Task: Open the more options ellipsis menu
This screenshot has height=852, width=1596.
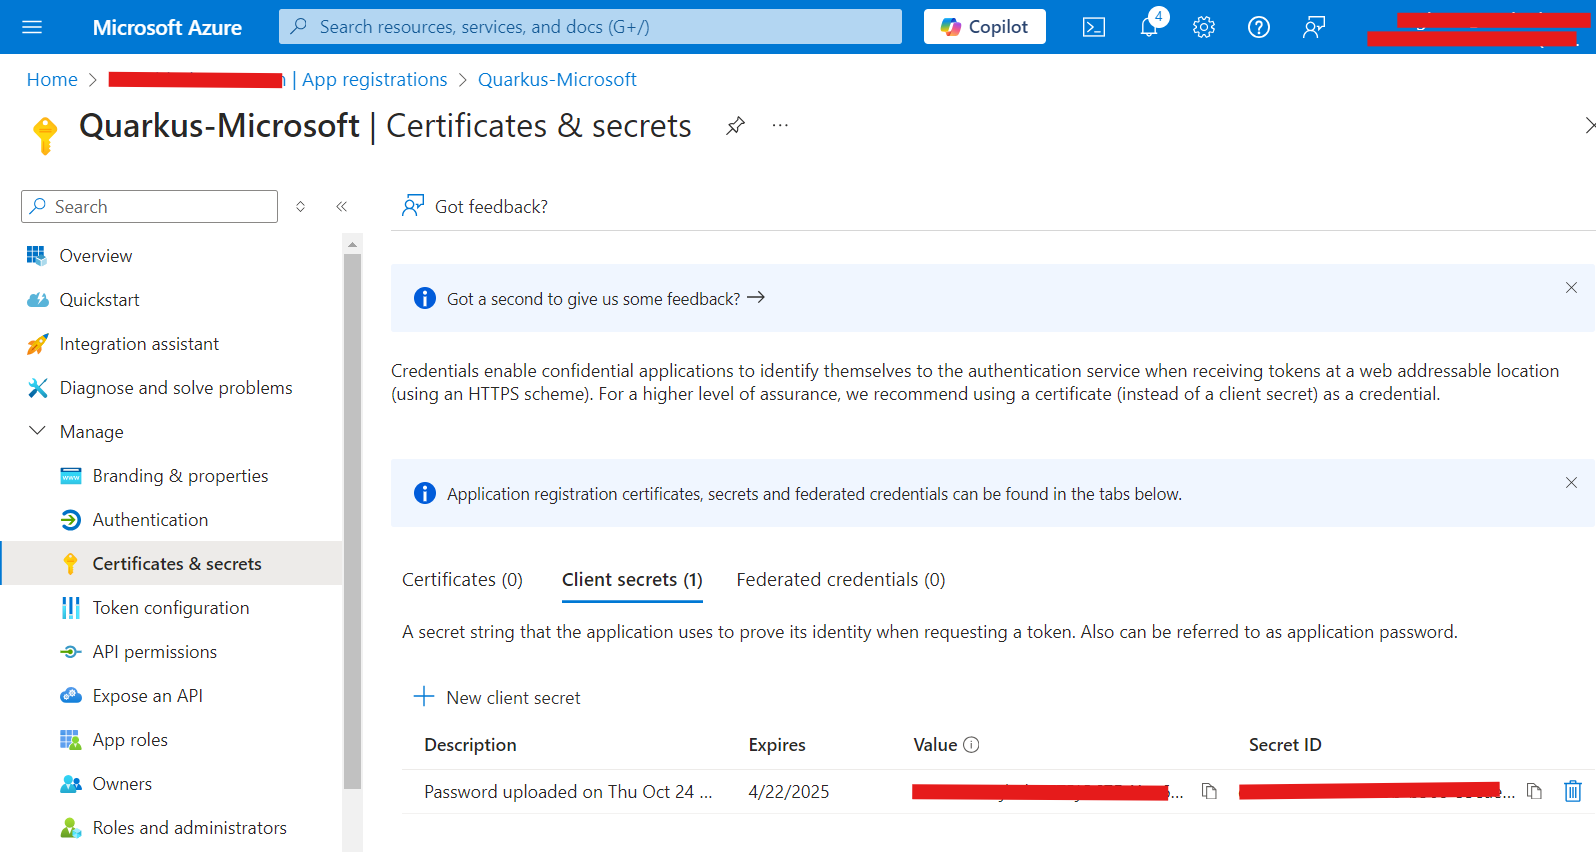Action: click(x=780, y=126)
